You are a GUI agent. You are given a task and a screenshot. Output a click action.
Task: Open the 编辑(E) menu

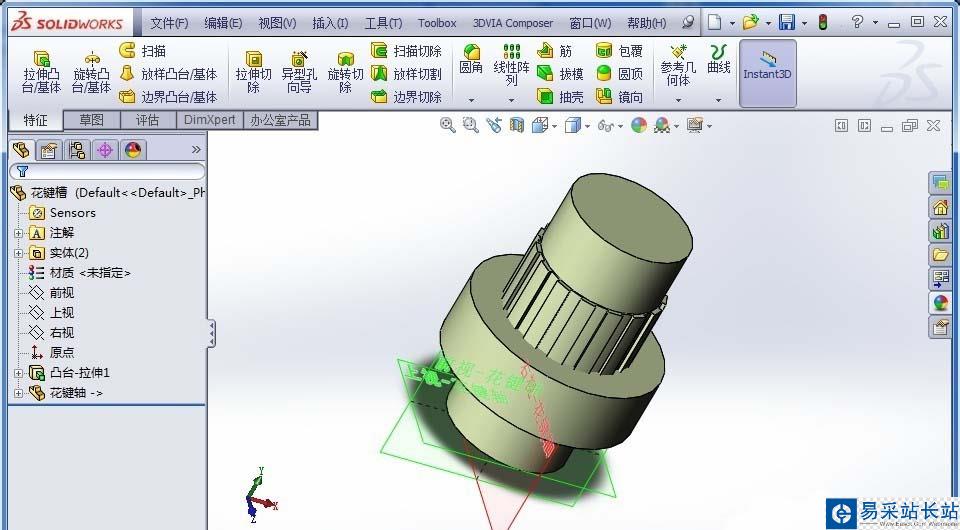pos(223,23)
